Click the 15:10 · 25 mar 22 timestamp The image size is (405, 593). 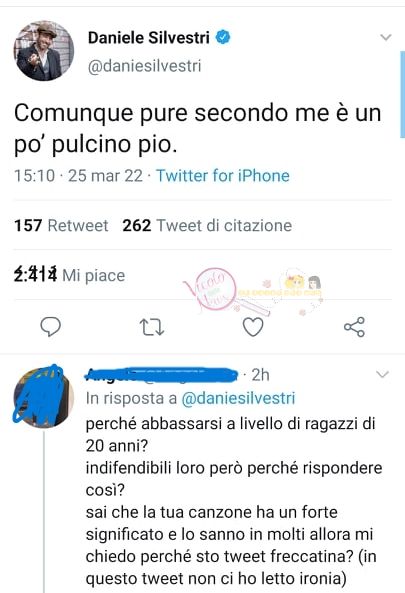coord(78,176)
